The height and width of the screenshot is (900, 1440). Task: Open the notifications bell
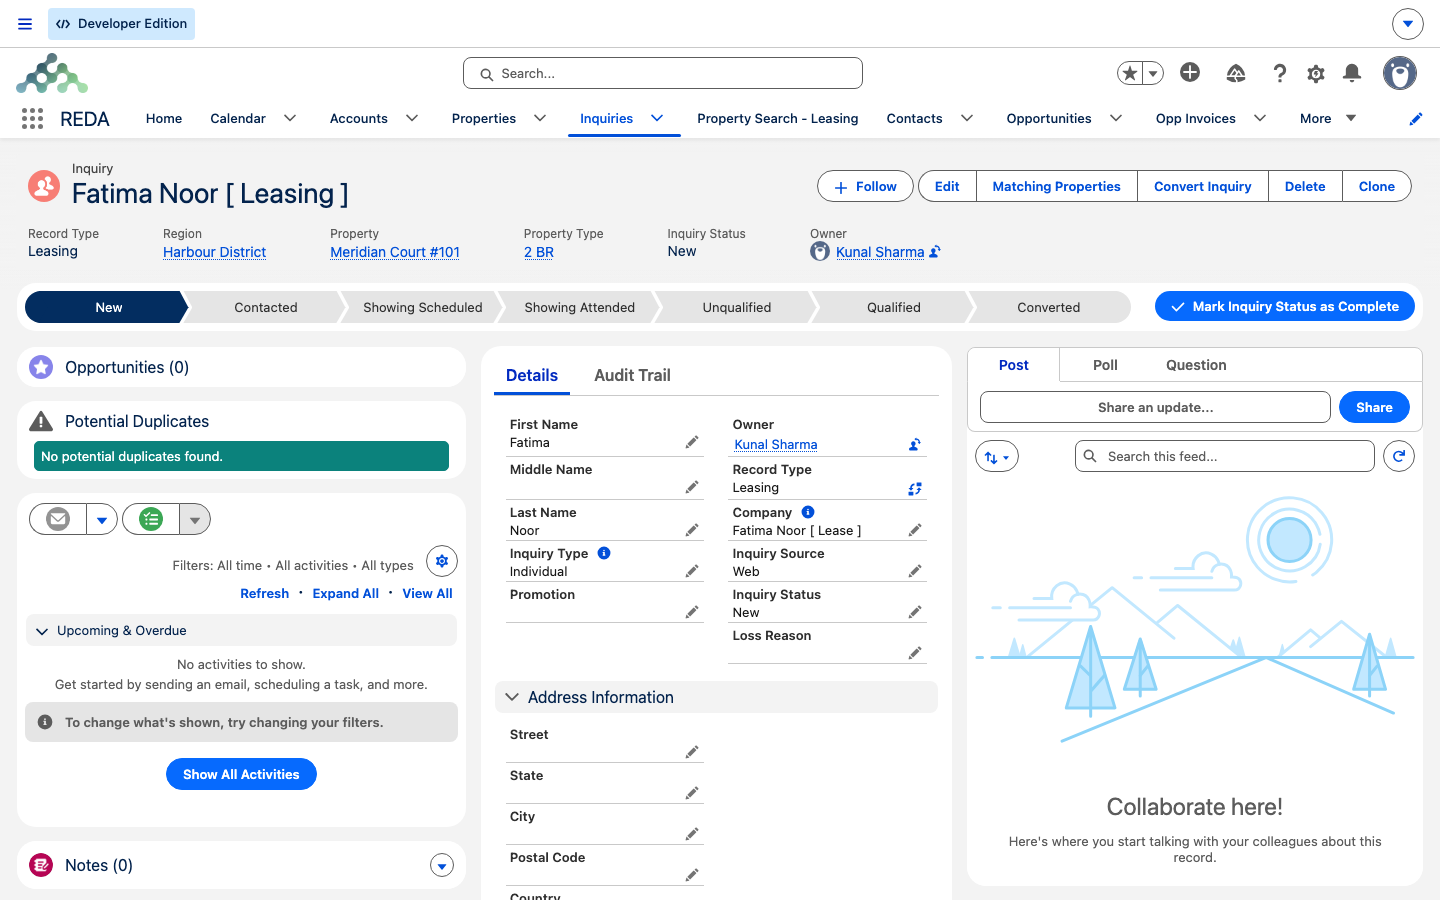tap(1352, 73)
